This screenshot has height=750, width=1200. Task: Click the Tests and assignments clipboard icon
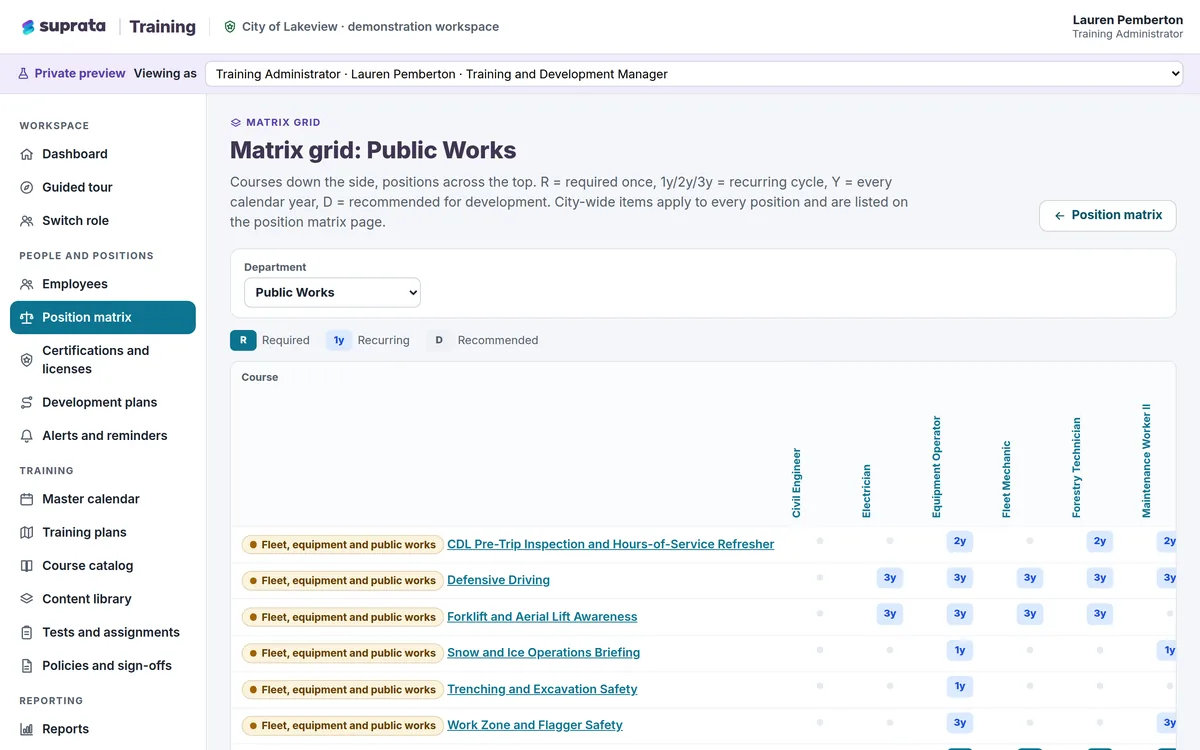[27, 632]
